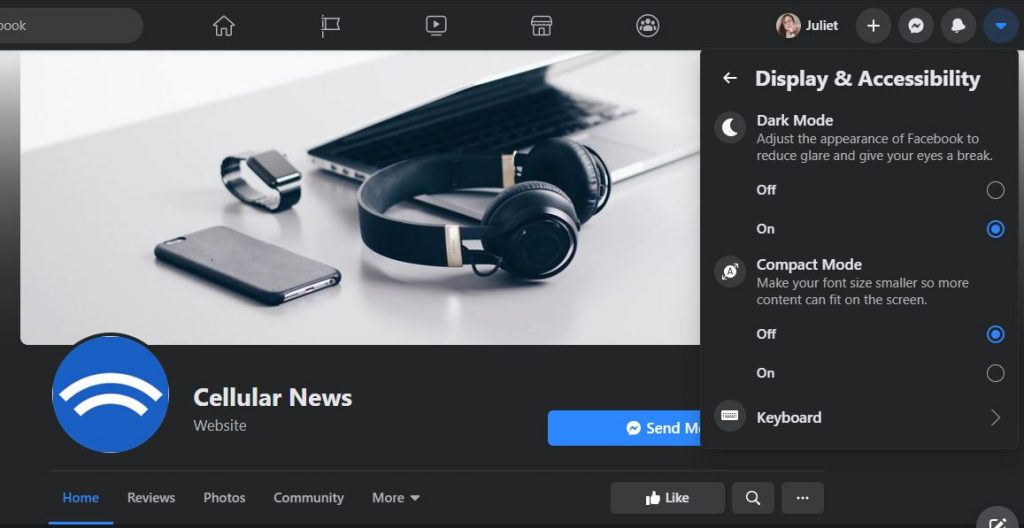Viewport: 1024px width, 528px height.
Task: Go back from Display & Accessibility panel
Action: [x=730, y=78]
